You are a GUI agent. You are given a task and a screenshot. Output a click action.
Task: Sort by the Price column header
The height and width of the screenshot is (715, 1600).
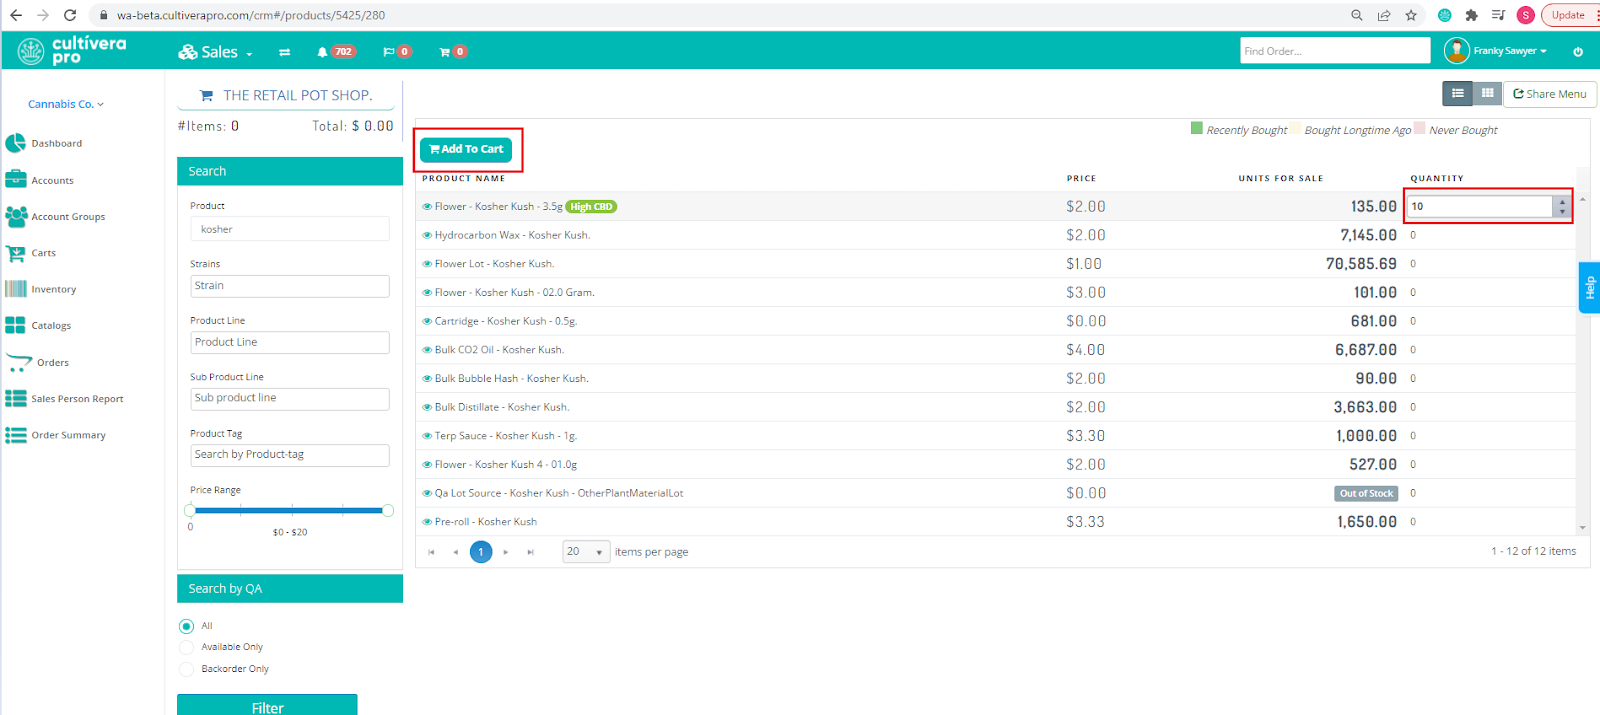pyautogui.click(x=1081, y=179)
